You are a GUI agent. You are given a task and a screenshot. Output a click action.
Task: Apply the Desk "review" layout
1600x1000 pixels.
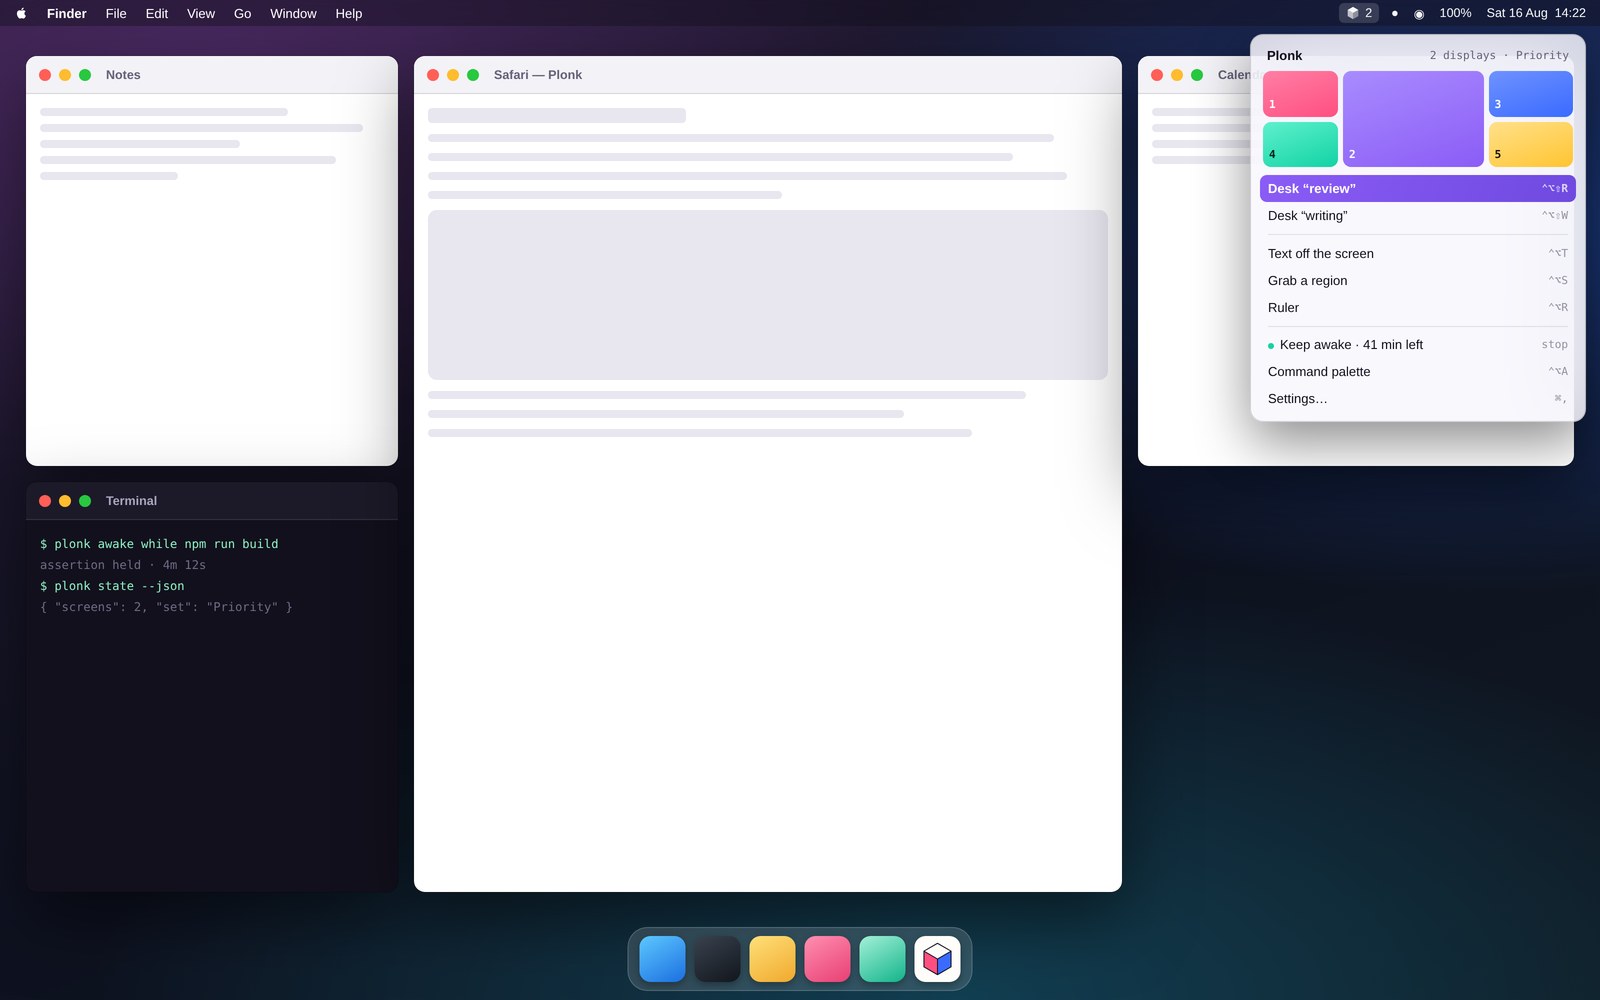click(x=1417, y=188)
